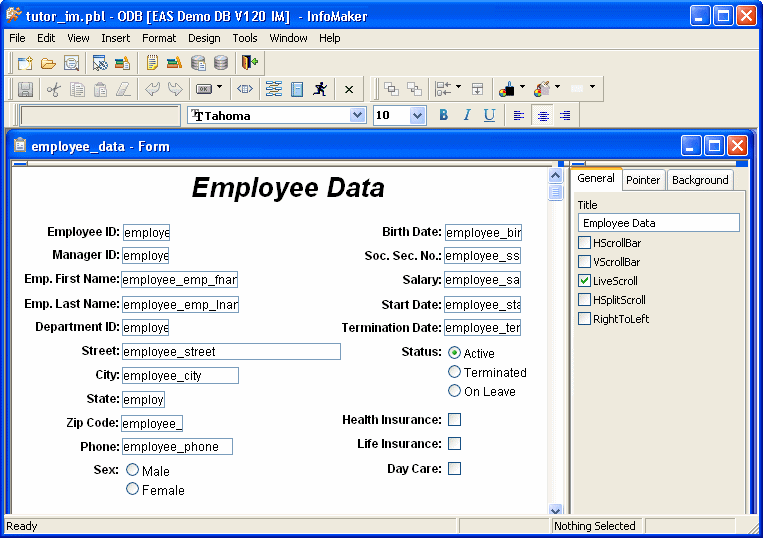Align text left
The image size is (763, 538).
pos(519,116)
